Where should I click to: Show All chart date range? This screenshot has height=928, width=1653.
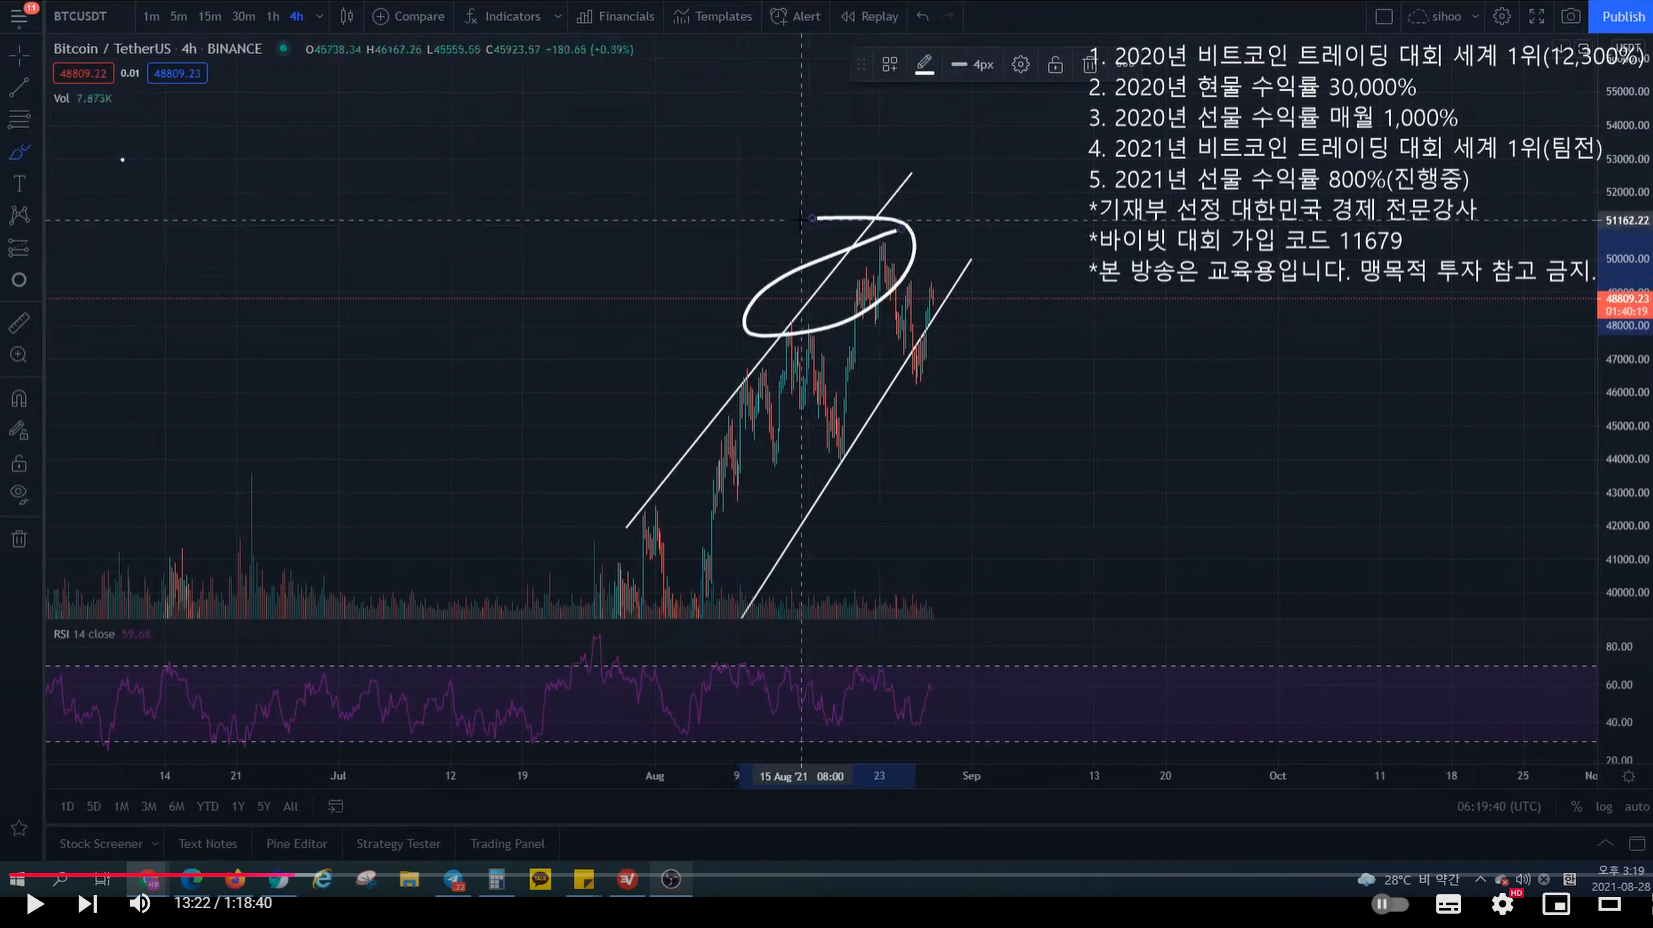[x=290, y=806]
